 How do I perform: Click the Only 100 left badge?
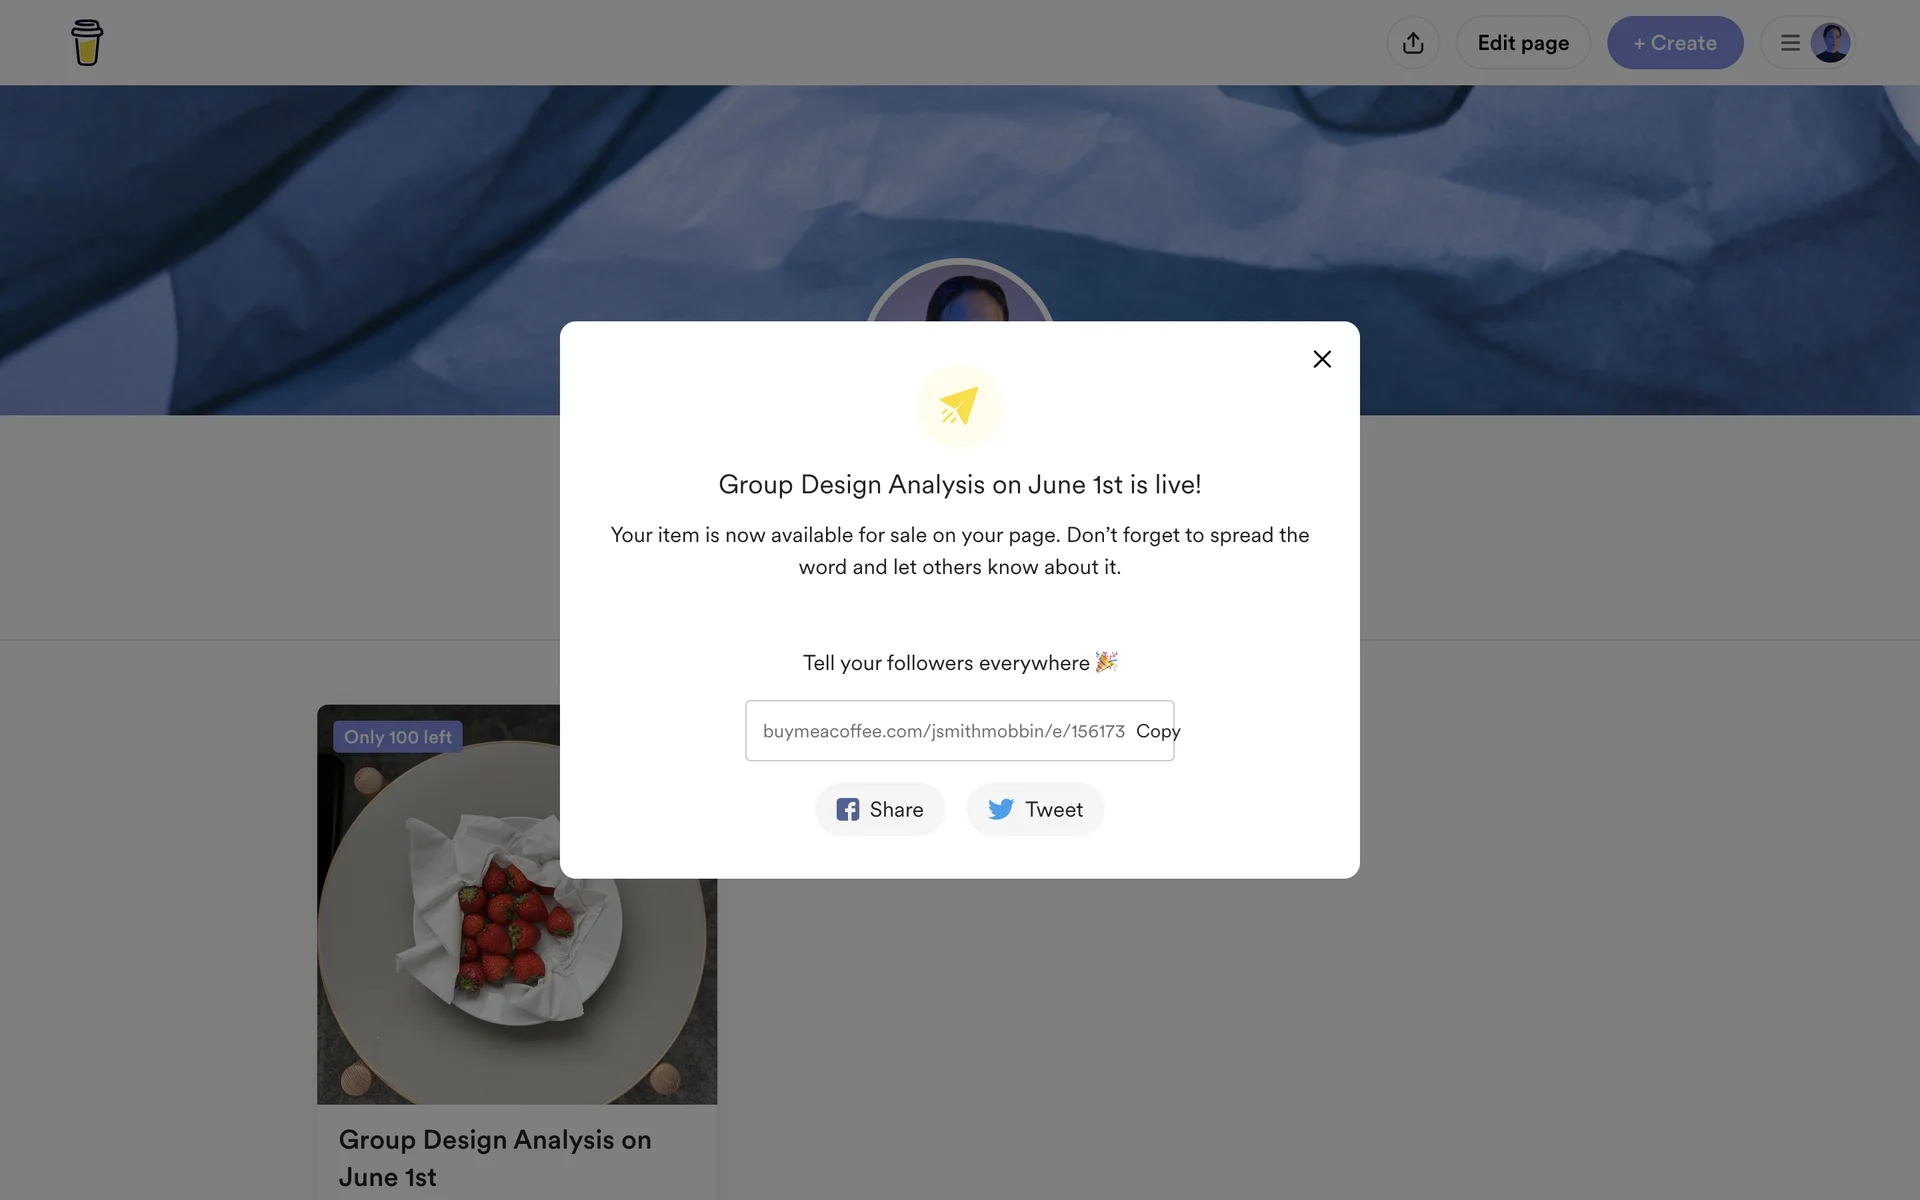point(398,737)
